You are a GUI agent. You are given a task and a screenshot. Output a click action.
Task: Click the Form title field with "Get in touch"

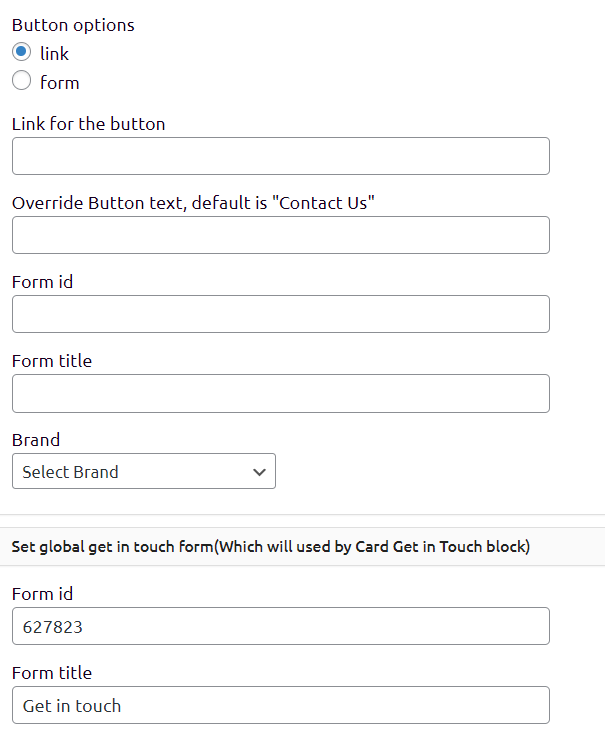tap(280, 705)
